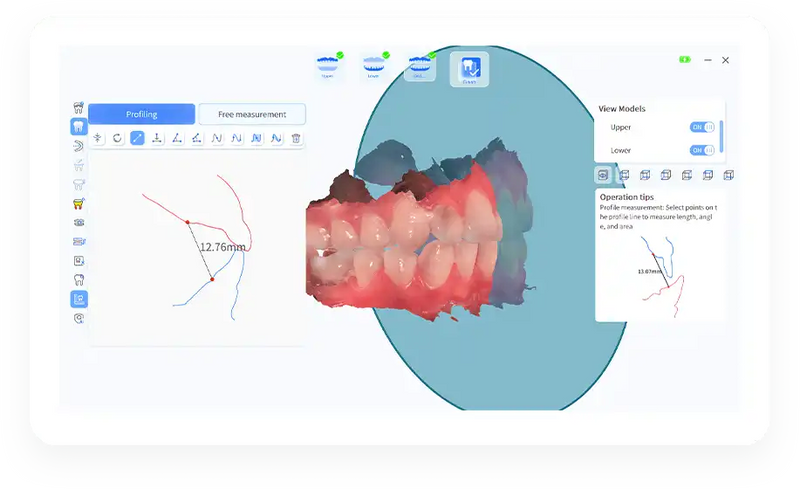Screen dimensions: 800x489
Task: Click the yellow and red colored tooth icon
Action: 79,204
